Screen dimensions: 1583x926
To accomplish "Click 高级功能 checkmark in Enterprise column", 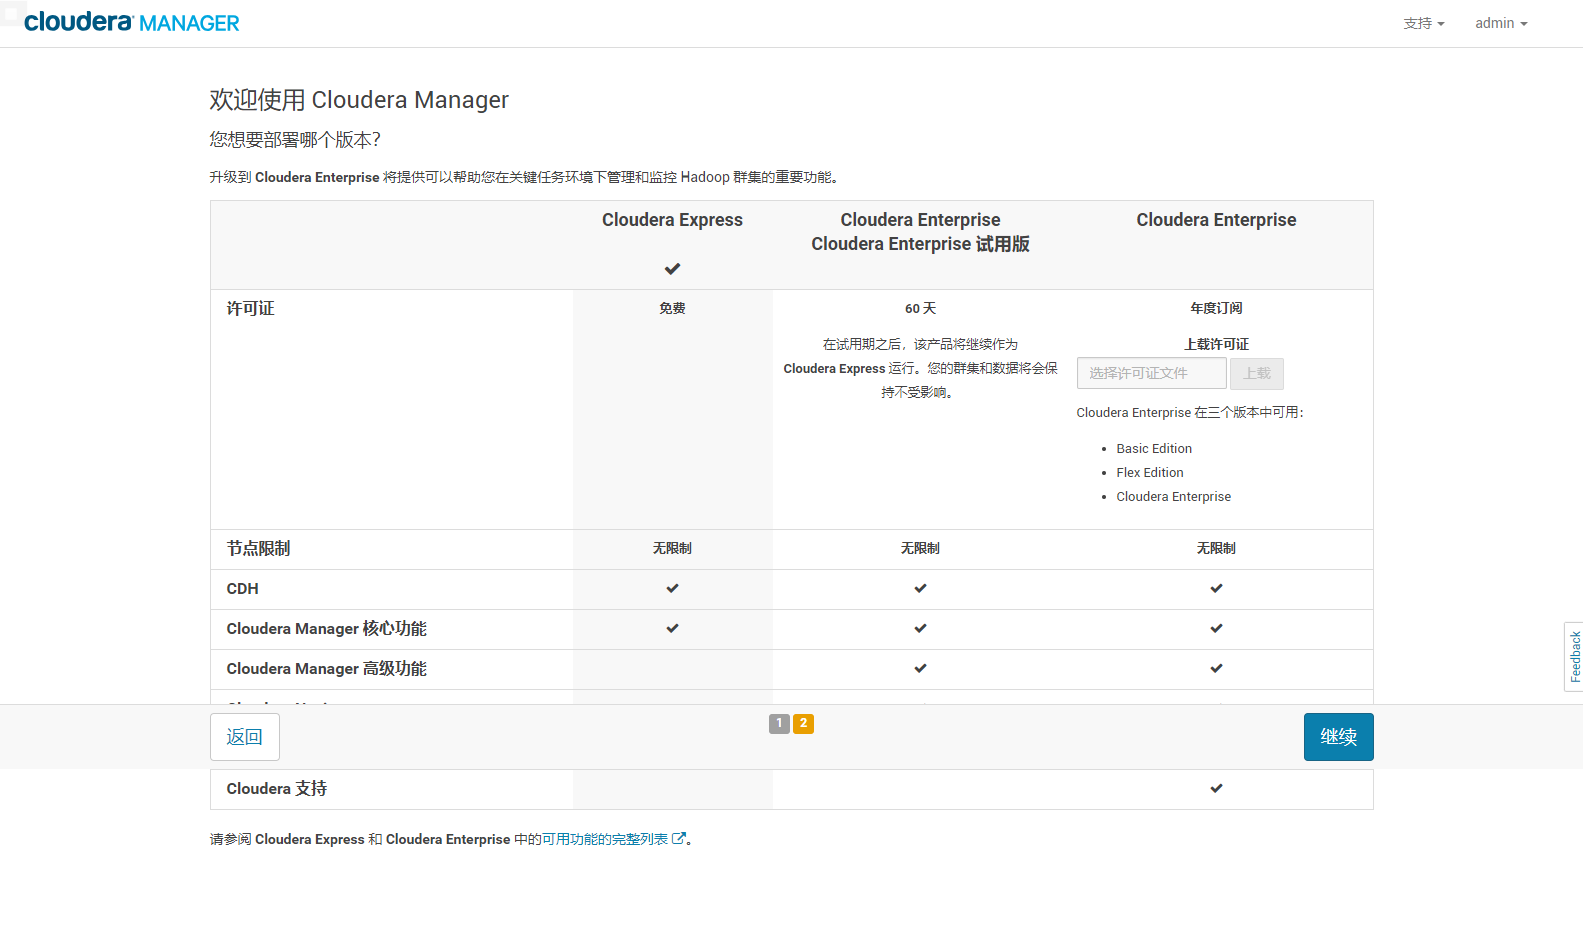I will [1216, 668].
